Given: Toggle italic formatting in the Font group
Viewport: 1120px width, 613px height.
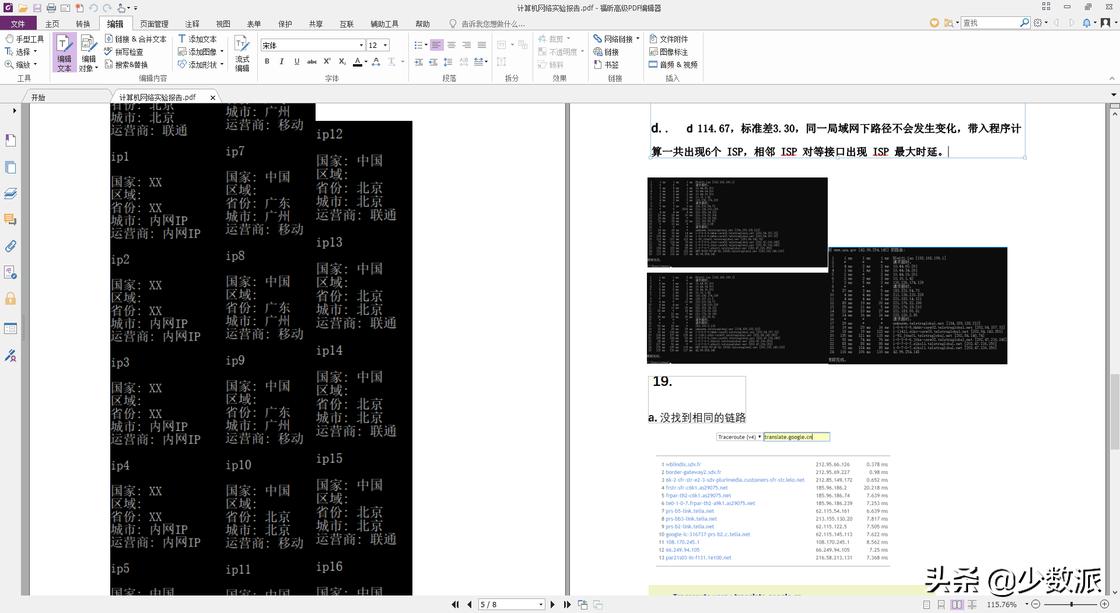Looking at the screenshot, I should click(x=283, y=61).
